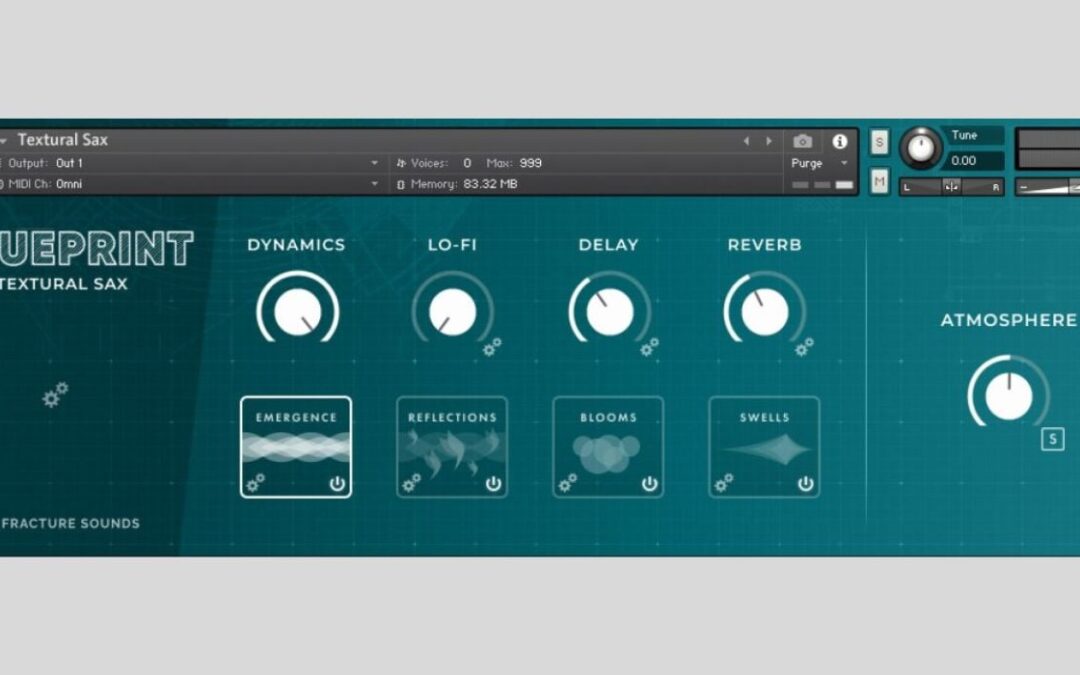Open the Delay effect settings gears
Image resolution: width=1080 pixels, height=675 pixels.
click(x=649, y=347)
